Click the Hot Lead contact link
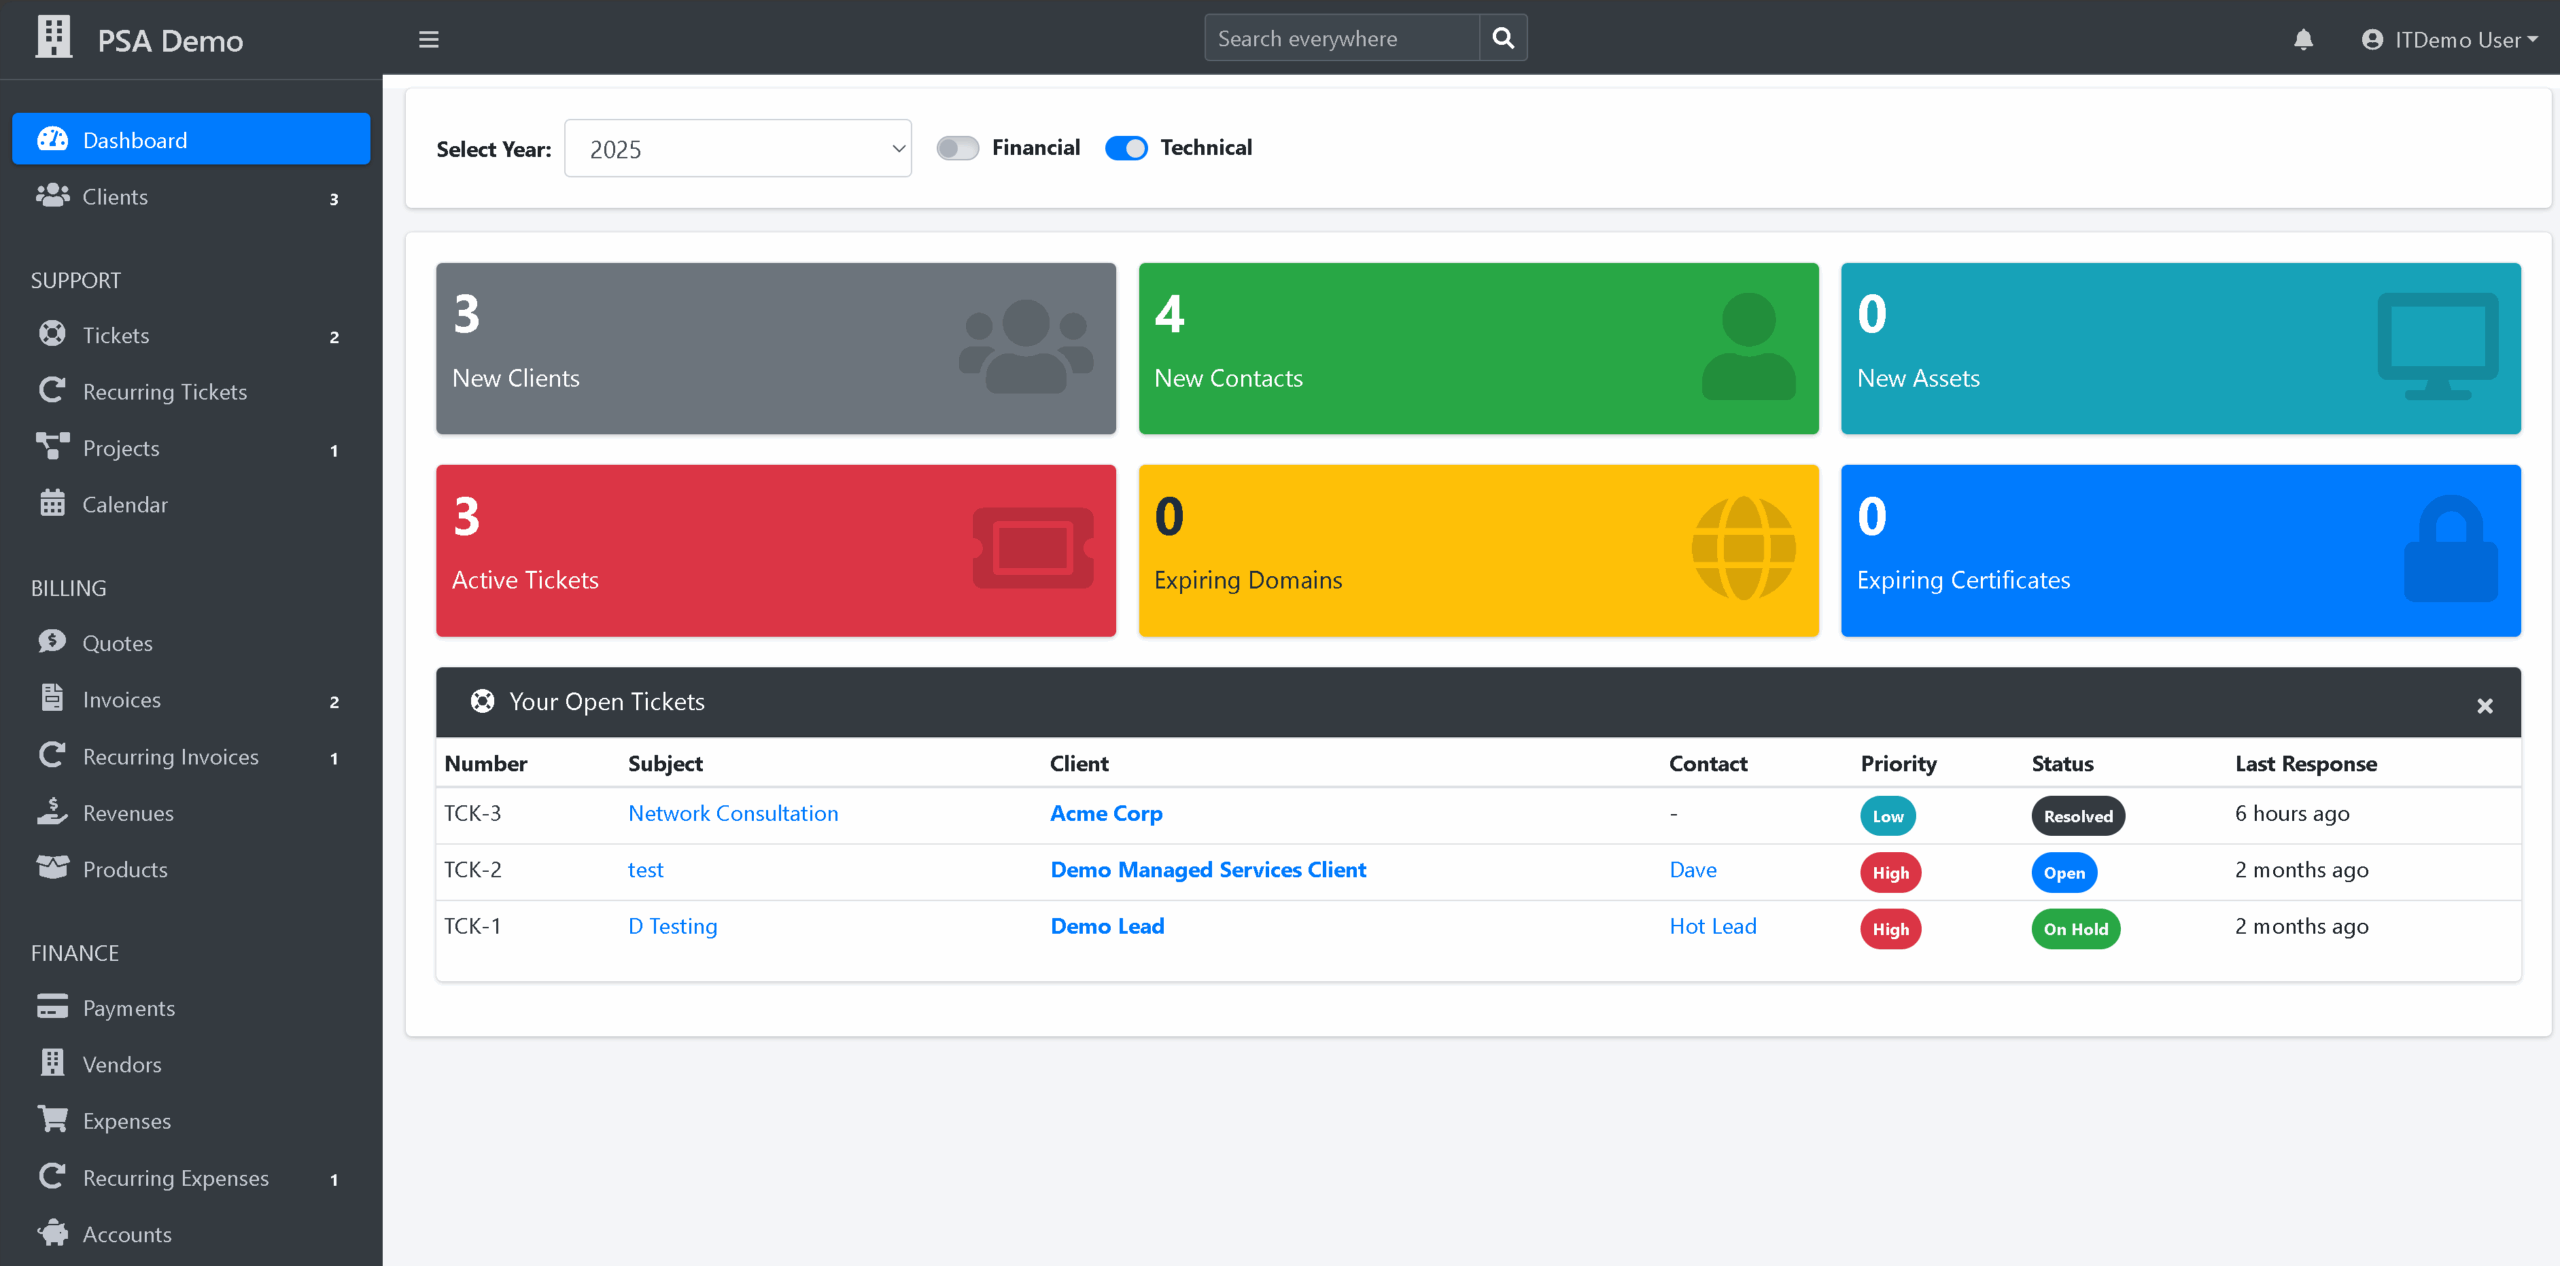The width and height of the screenshot is (2560, 1266). click(x=1713, y=926)
